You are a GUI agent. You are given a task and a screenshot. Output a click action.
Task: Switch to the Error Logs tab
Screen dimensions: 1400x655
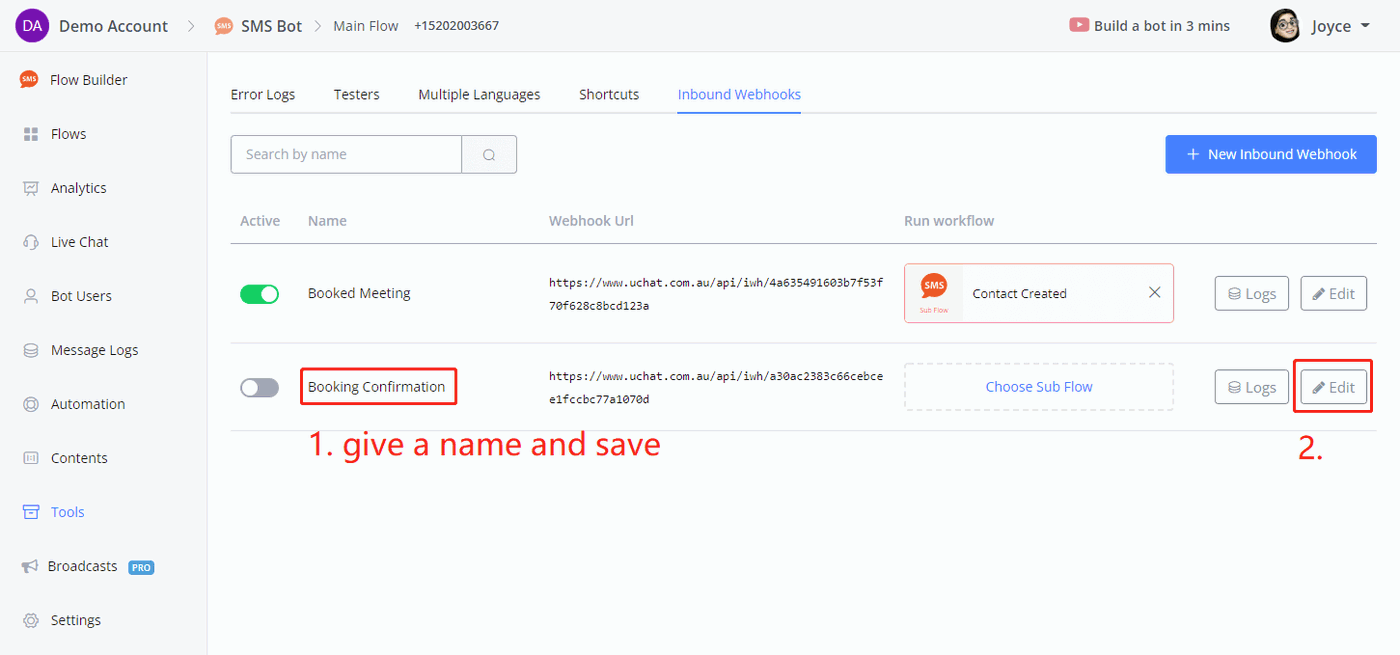(263, 94)
